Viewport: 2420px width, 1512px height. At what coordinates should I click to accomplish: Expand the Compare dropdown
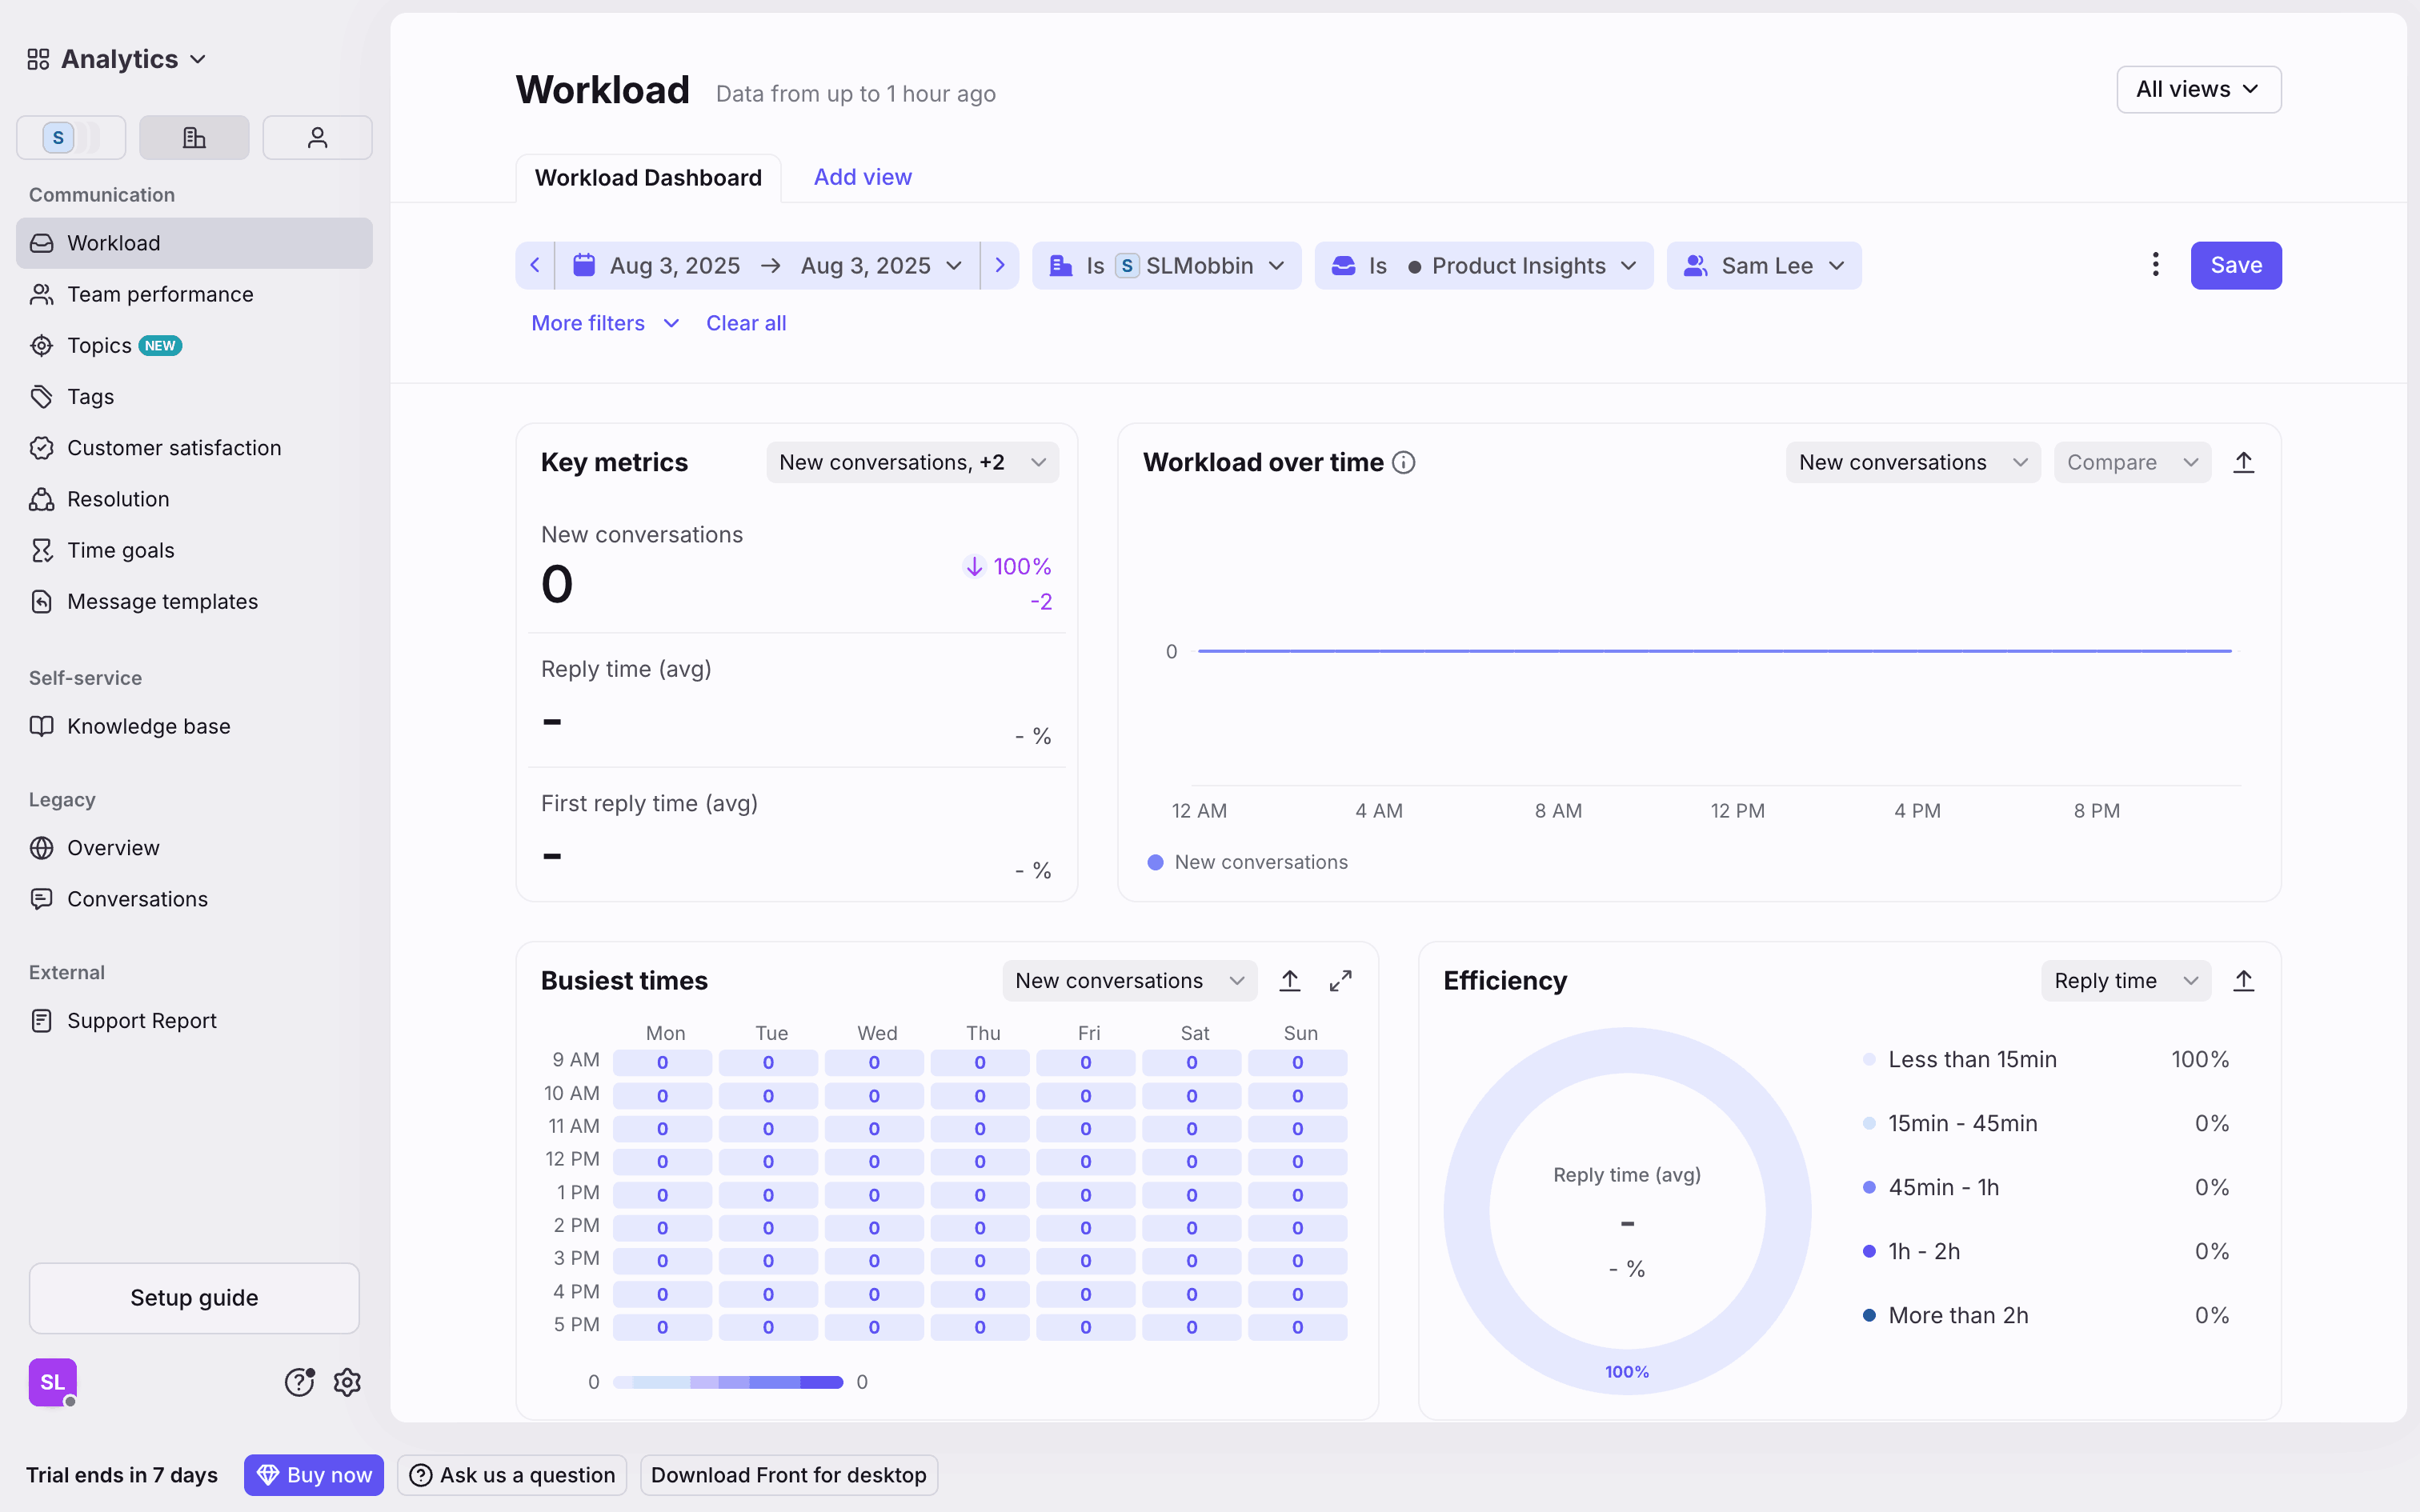pyautogui.click(x=2131, y=462)
